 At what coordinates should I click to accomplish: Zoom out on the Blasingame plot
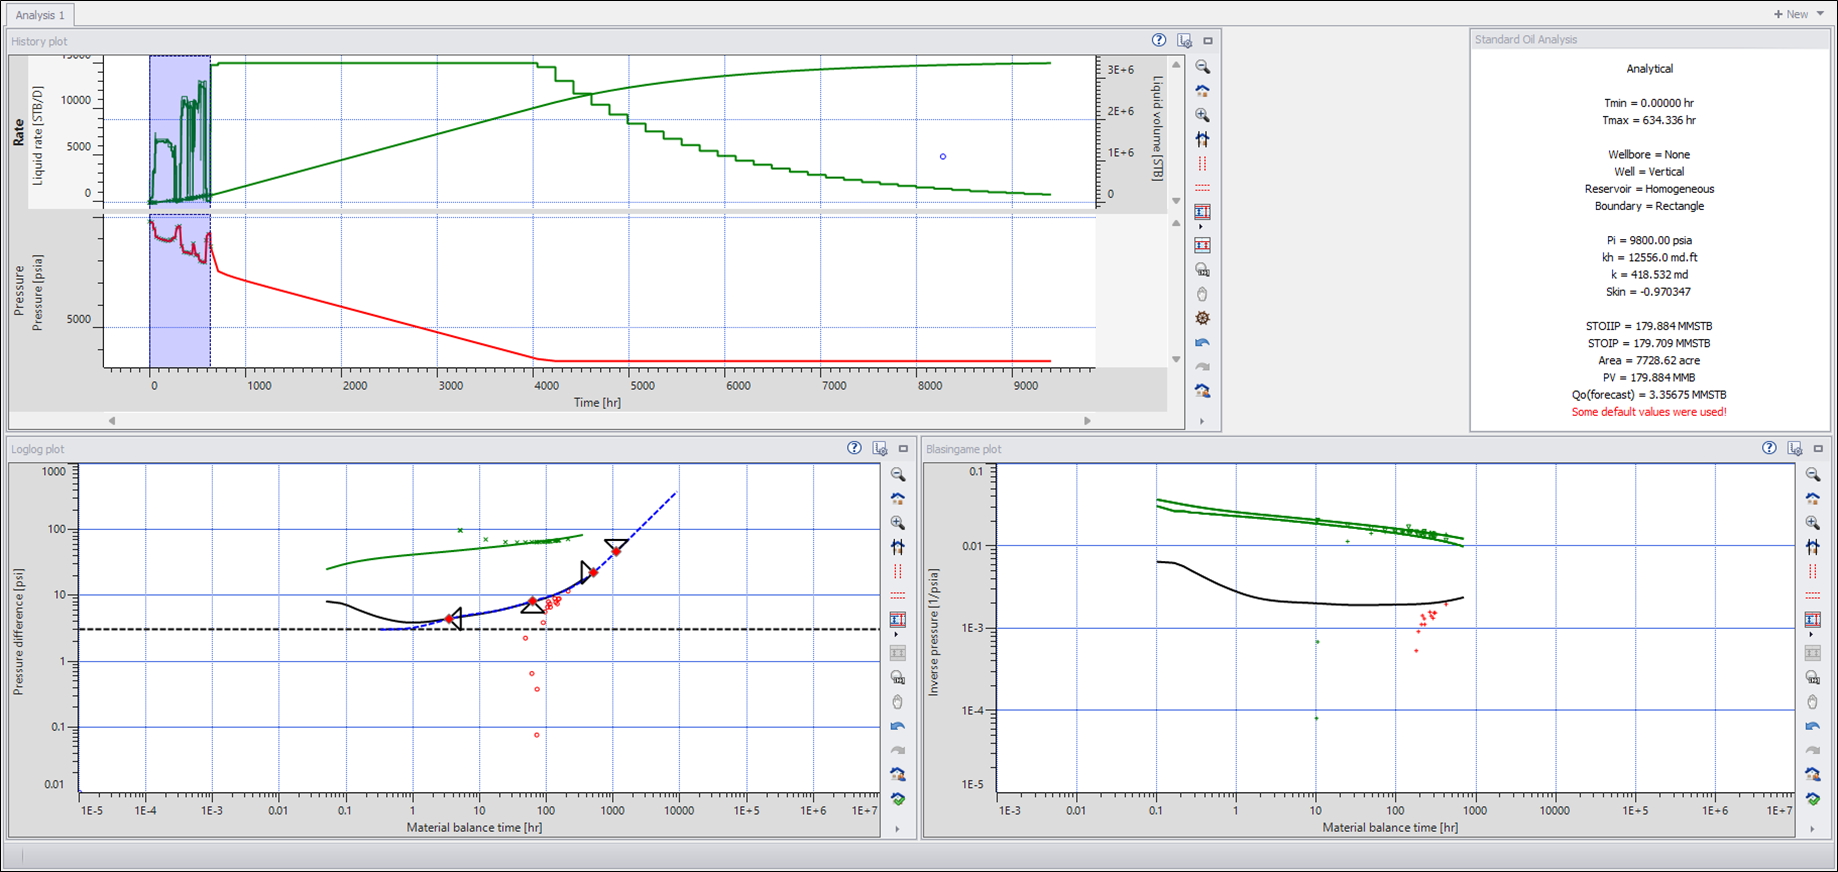(x=1812, y=475)
